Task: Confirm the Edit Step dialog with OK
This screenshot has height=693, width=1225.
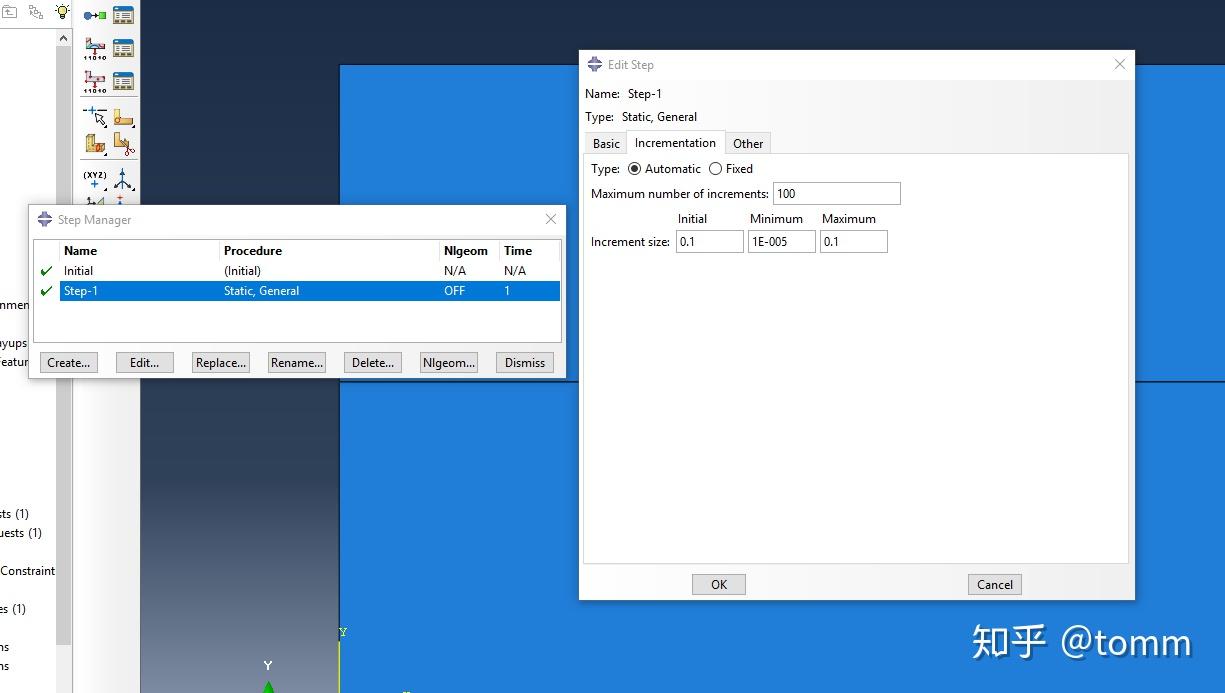Action: (718, 584)
